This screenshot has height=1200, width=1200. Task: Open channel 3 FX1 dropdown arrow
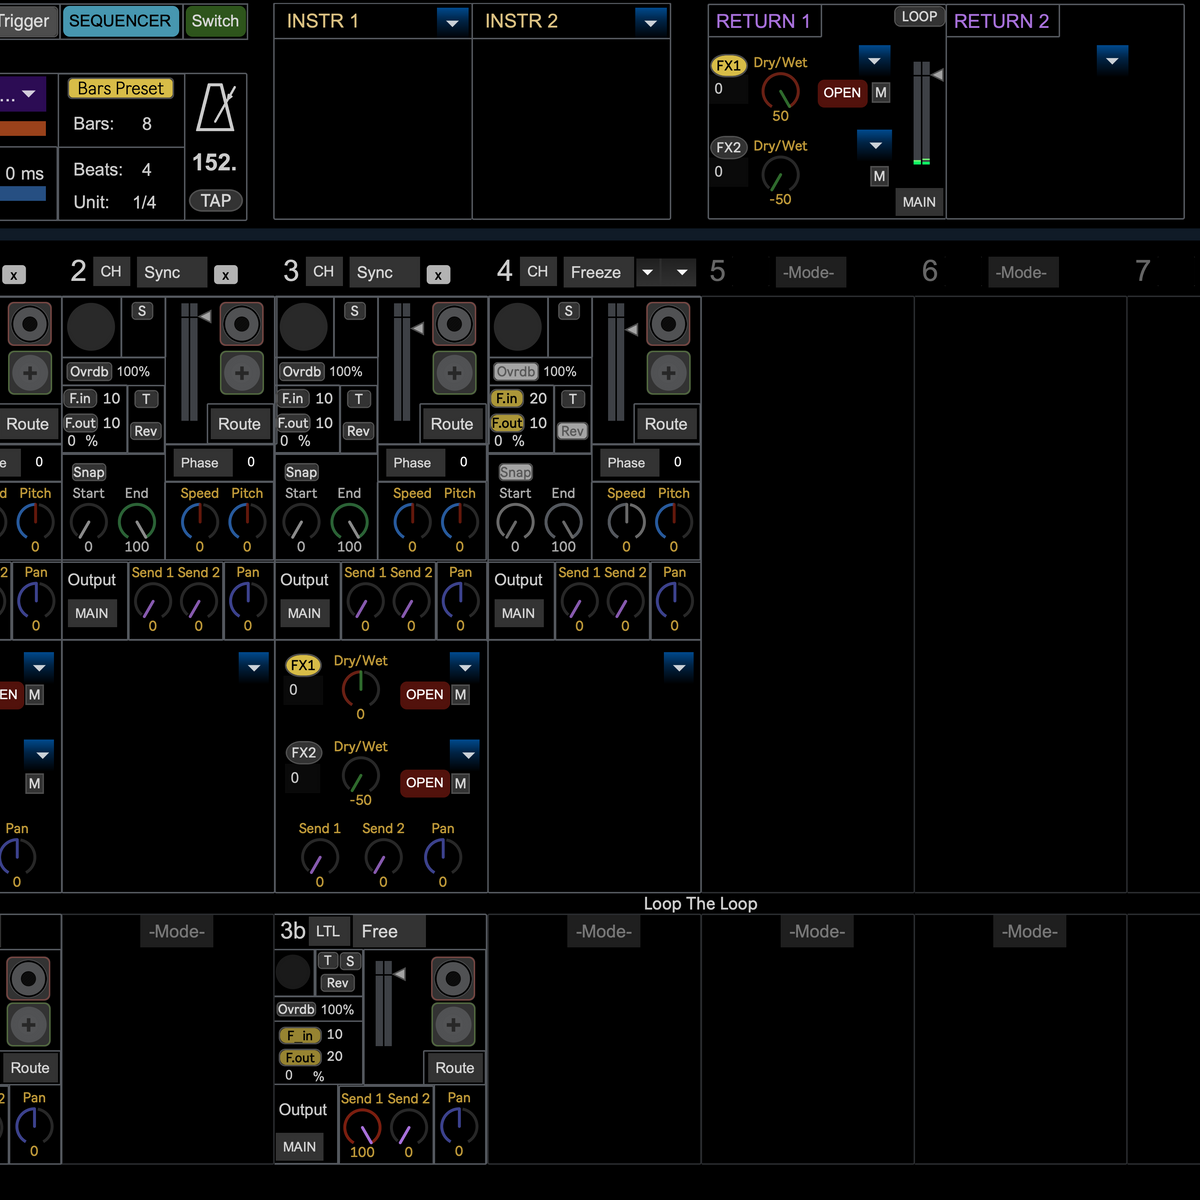[x=465, y=666]
